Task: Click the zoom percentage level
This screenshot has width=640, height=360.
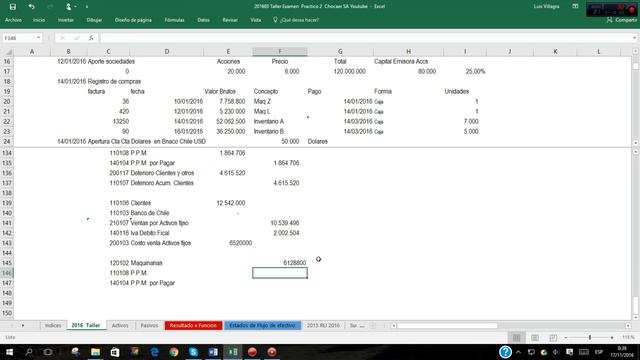Action: point(628,338)
